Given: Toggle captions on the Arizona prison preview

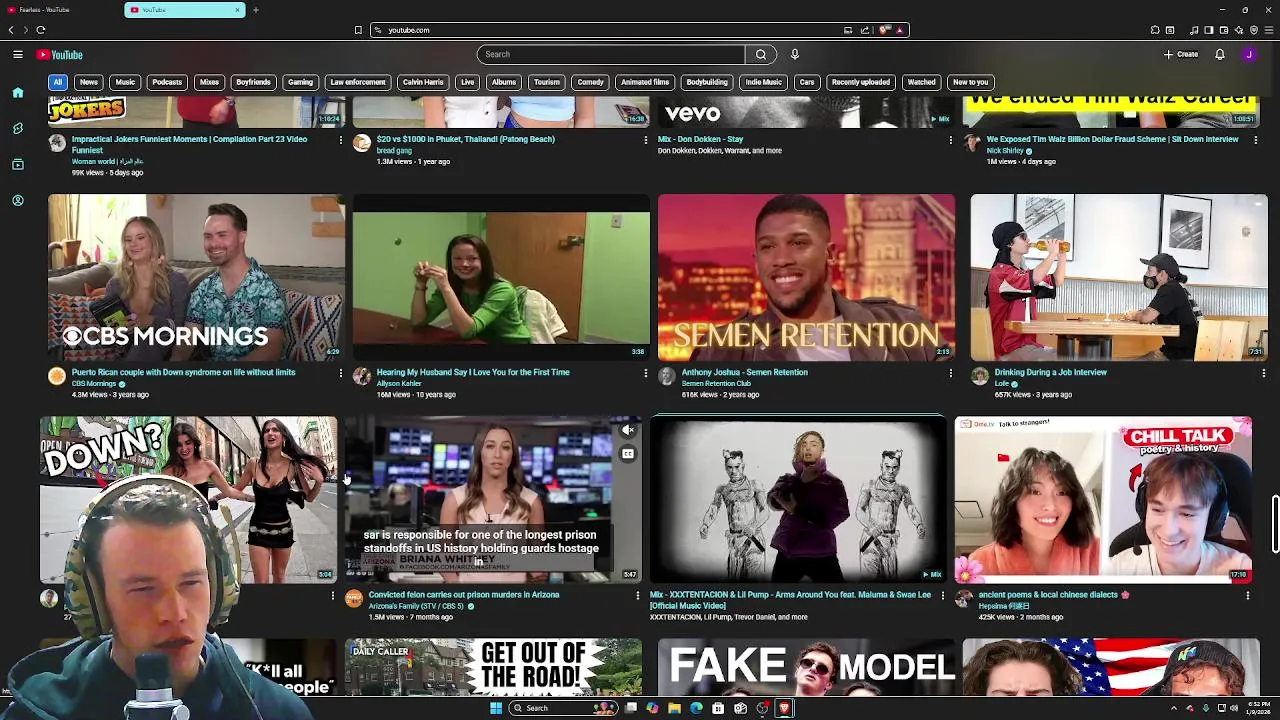Looking at the screenshot, I should point(628,454).
